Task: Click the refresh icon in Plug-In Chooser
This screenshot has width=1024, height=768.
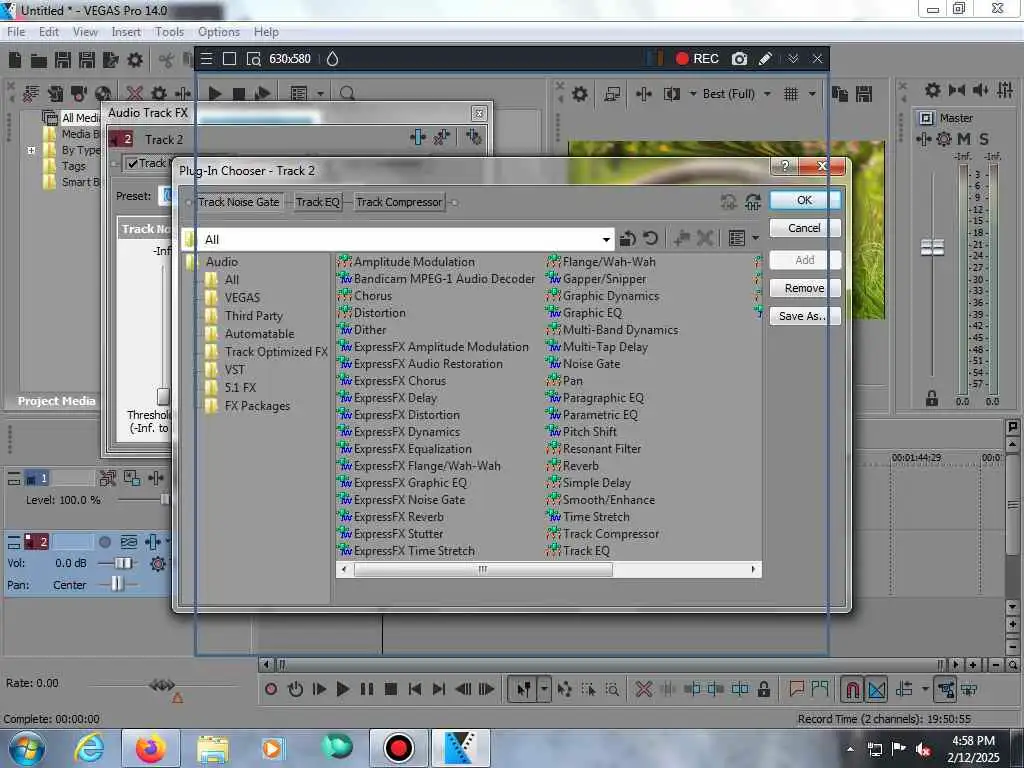Action: 650,238
